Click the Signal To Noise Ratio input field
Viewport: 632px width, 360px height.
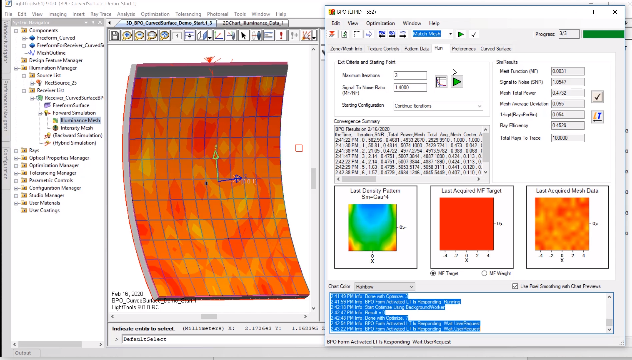click(410, 87)
